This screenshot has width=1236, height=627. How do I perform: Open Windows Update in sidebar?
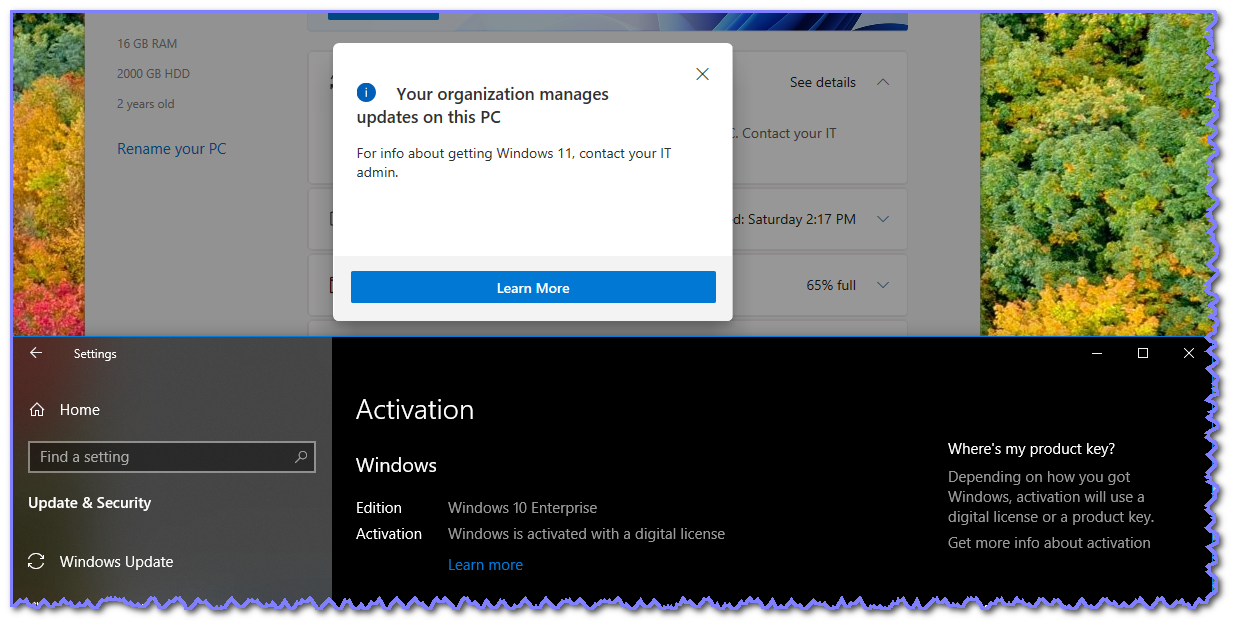[116, 562]
